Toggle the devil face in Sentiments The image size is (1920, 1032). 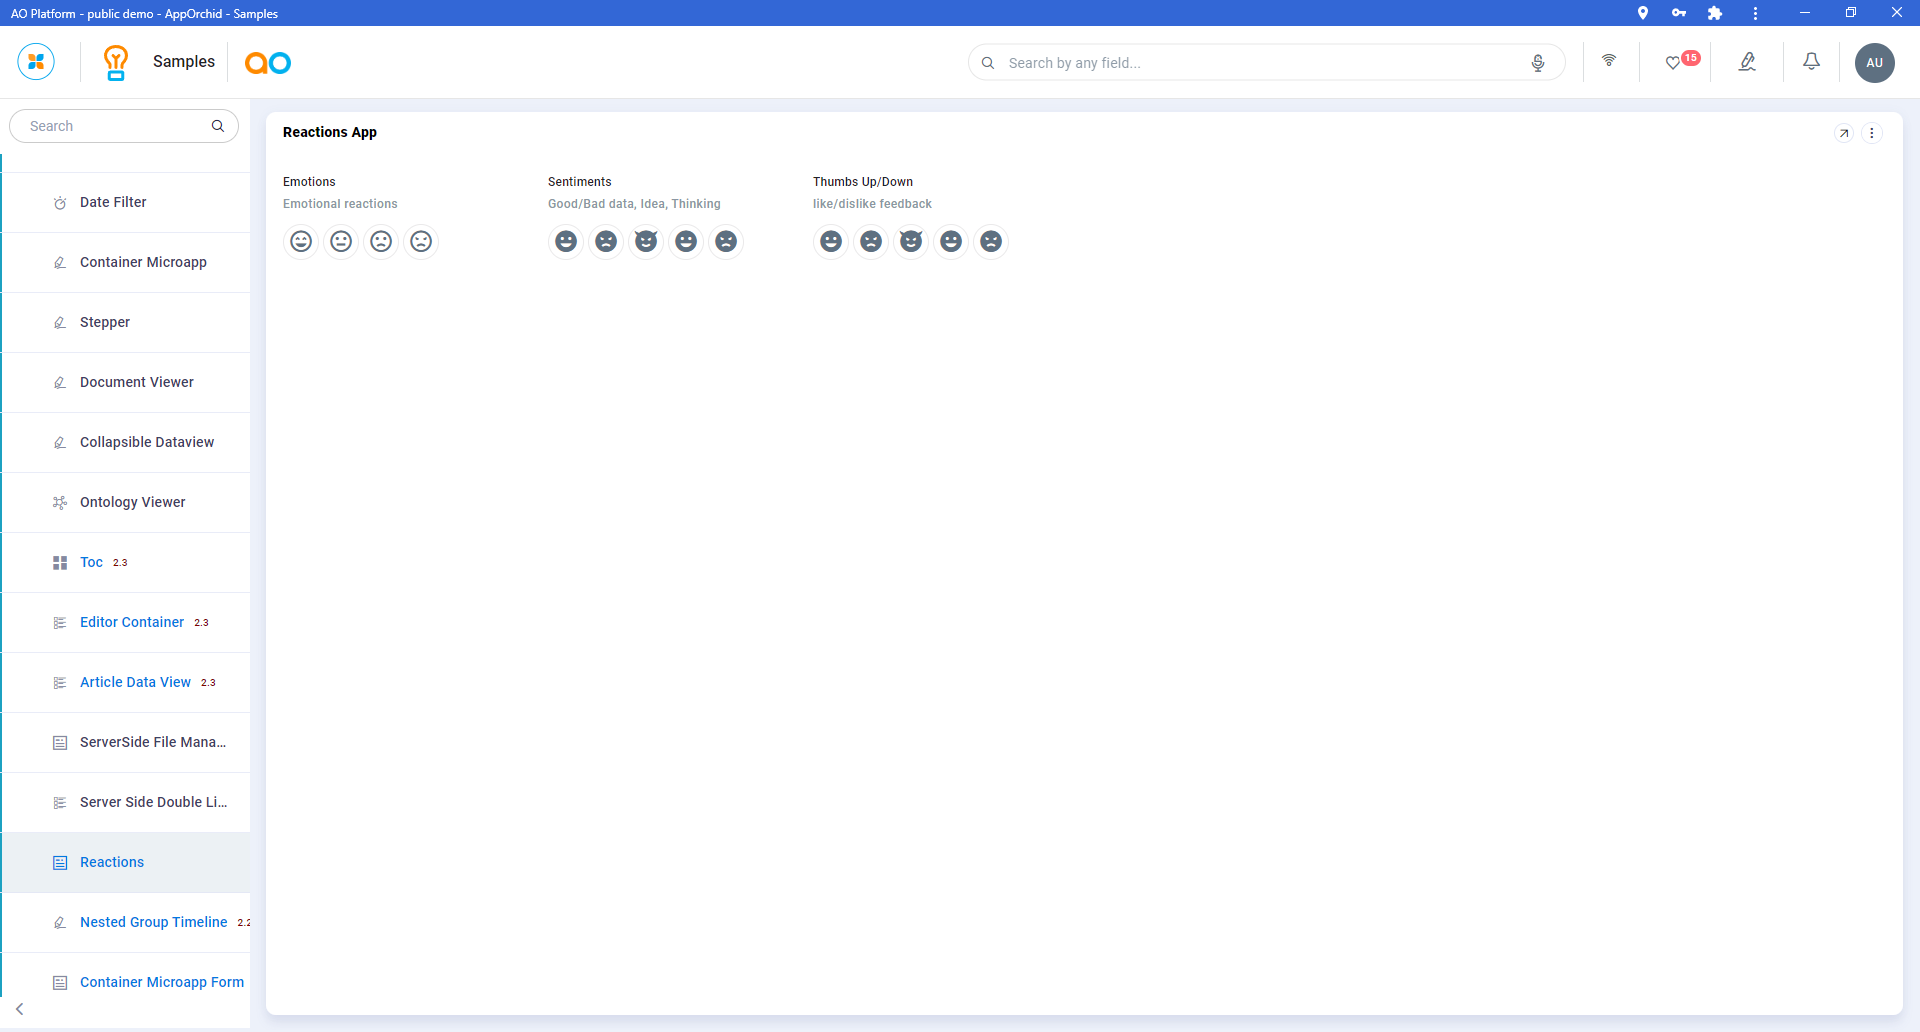[646, 241]
